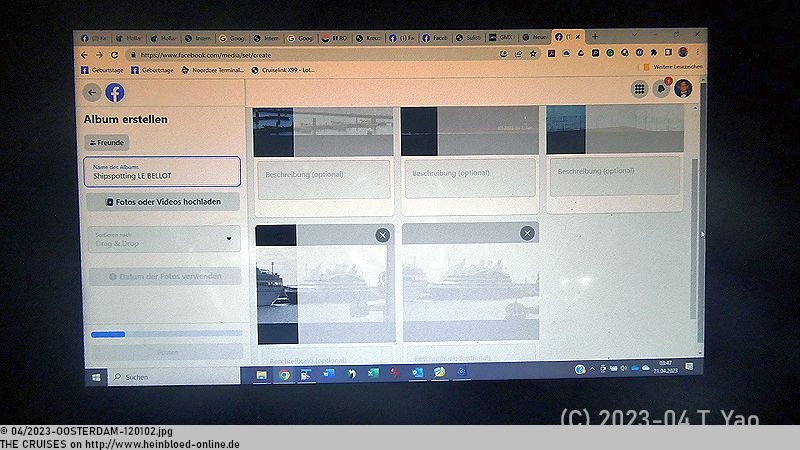Image resolution: width=800 pixels, height=450 pixels.
Task: Bookmark this page with the star icon
Action: point(533,54)
